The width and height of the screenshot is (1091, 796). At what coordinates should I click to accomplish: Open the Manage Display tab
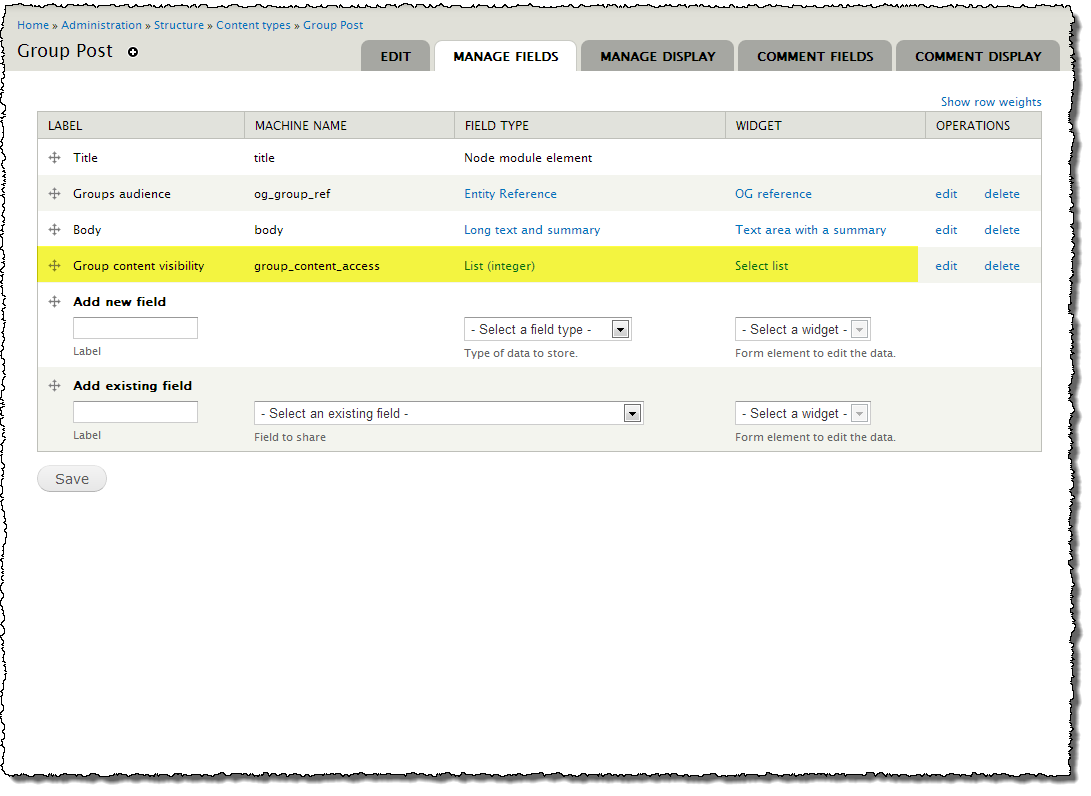click(656, 56)
